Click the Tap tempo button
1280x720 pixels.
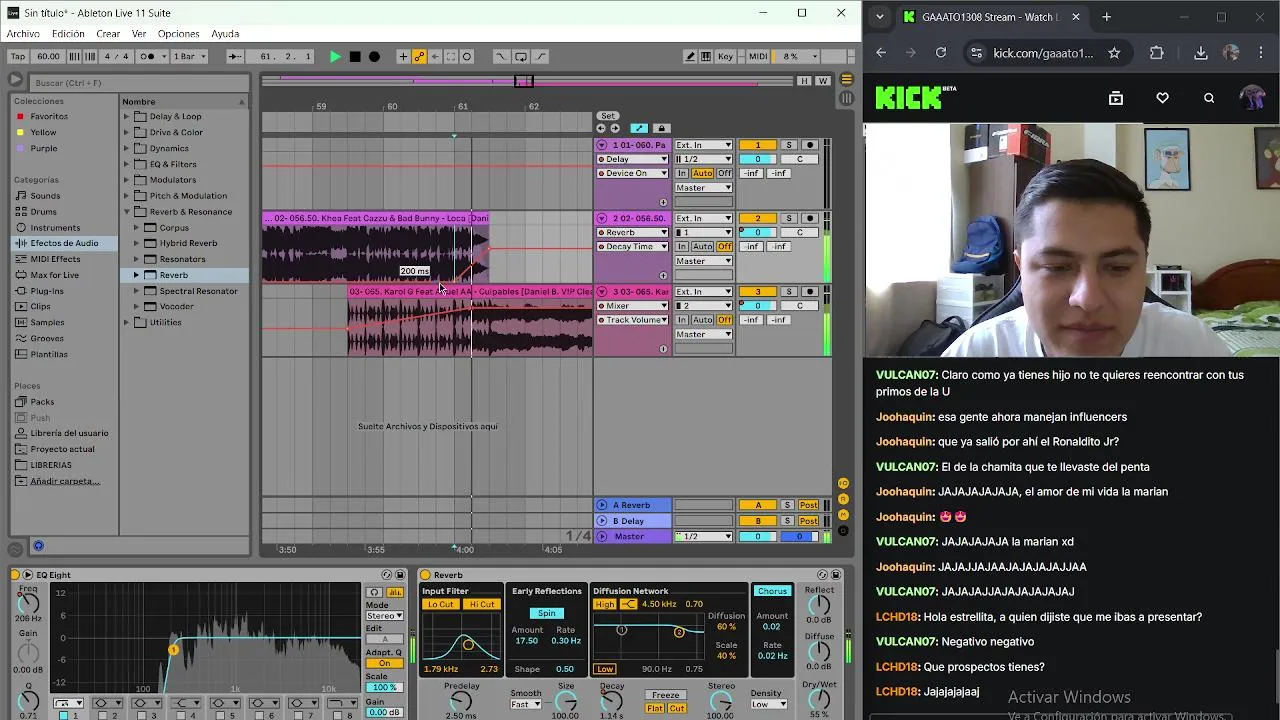(19, 57)
